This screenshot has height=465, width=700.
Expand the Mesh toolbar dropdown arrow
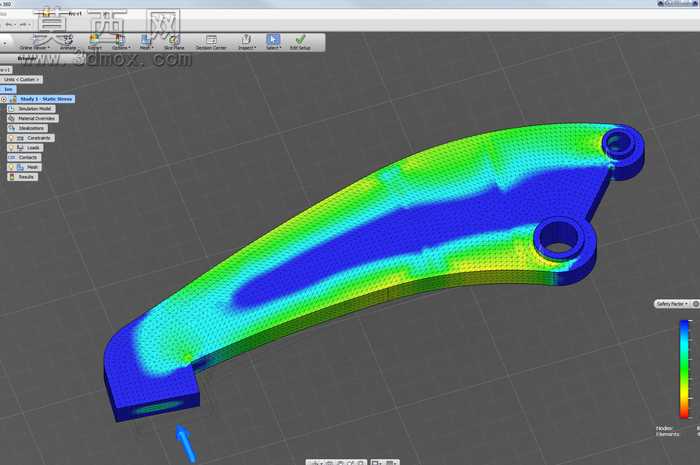(x=152, y=48)
